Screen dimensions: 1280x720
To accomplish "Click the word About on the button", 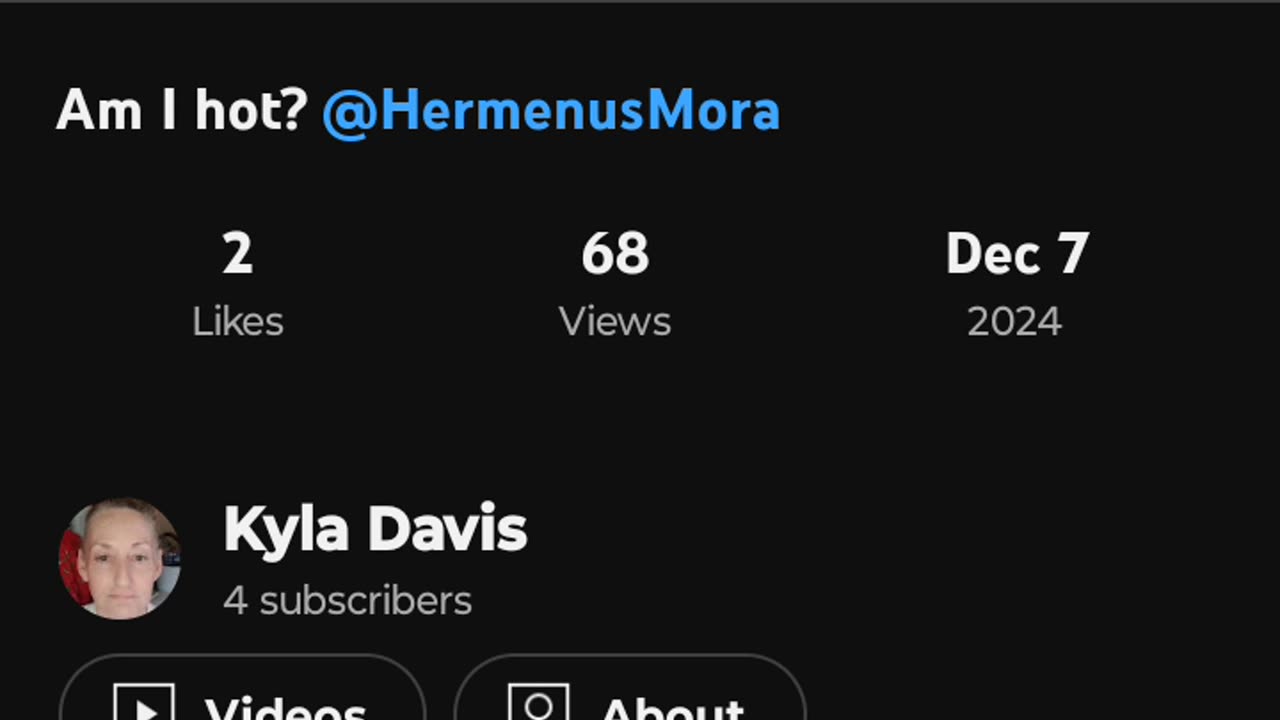I will (673, 706).
